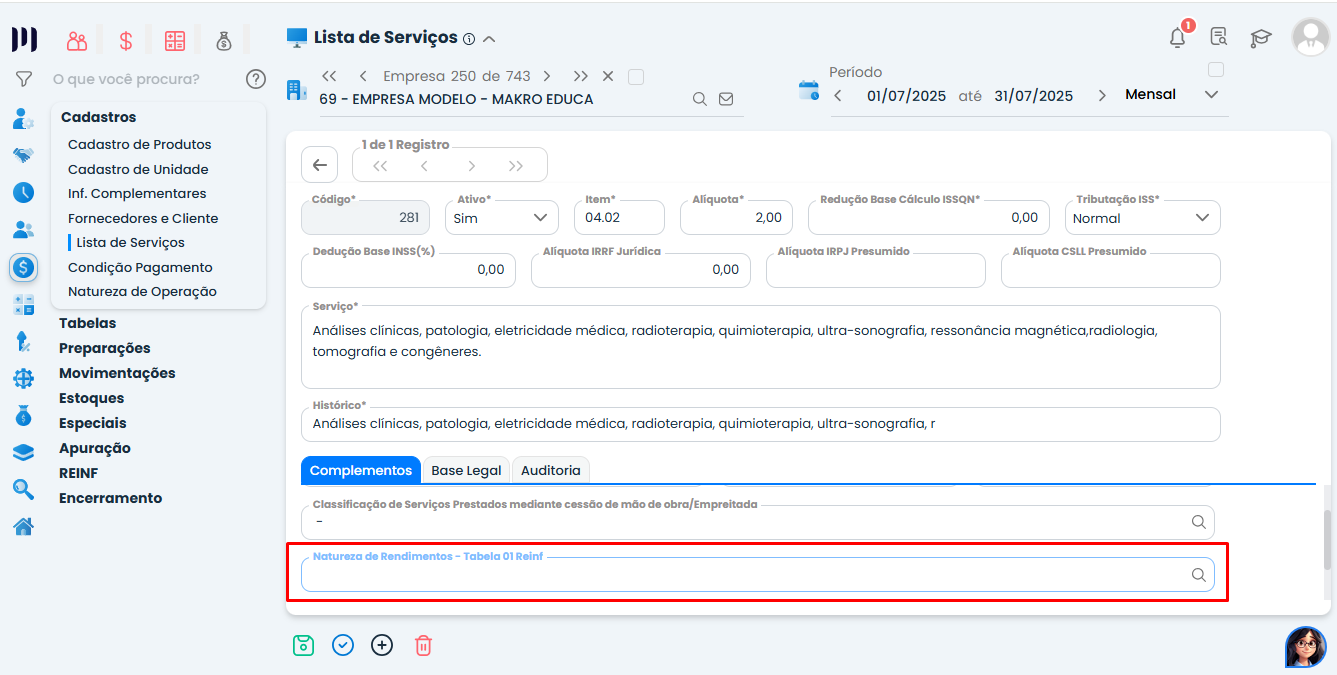The height and width of the screenshot is (675, 1337).
Task: Open the graduation cap training icon
Action: click(x=1260, y=38)
